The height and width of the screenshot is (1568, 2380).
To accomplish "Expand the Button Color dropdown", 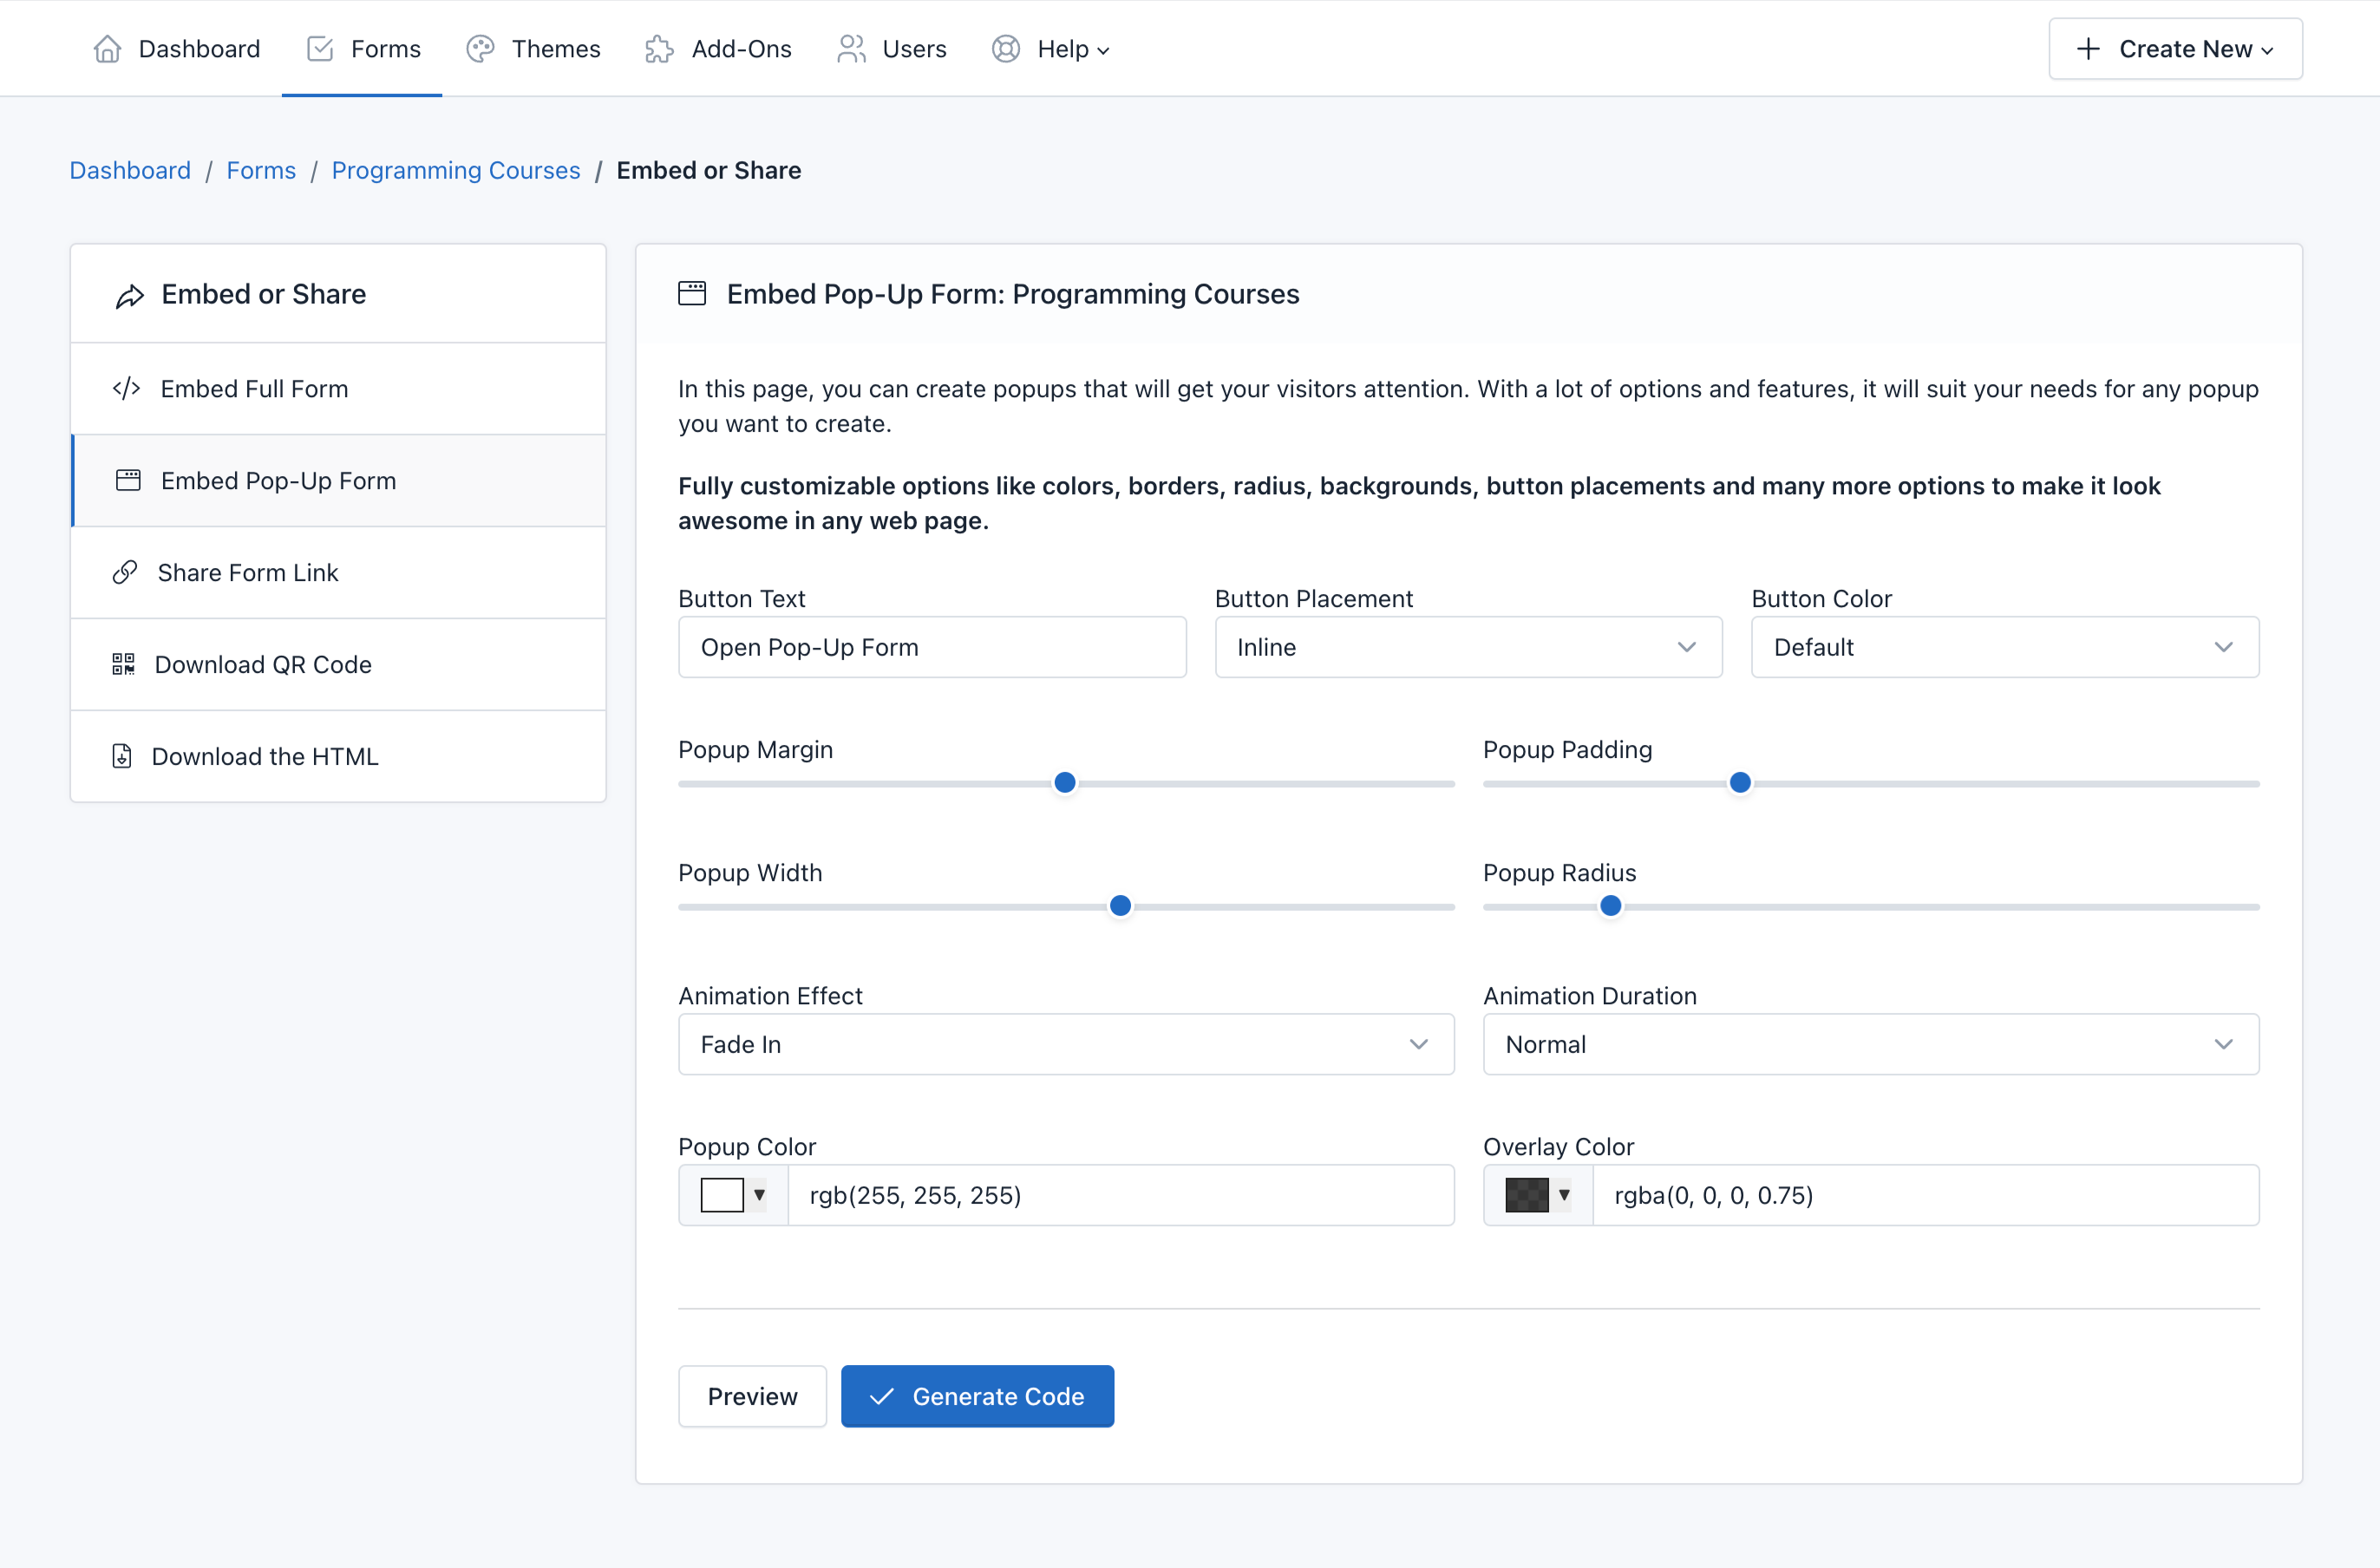I will coord(2004,648).
